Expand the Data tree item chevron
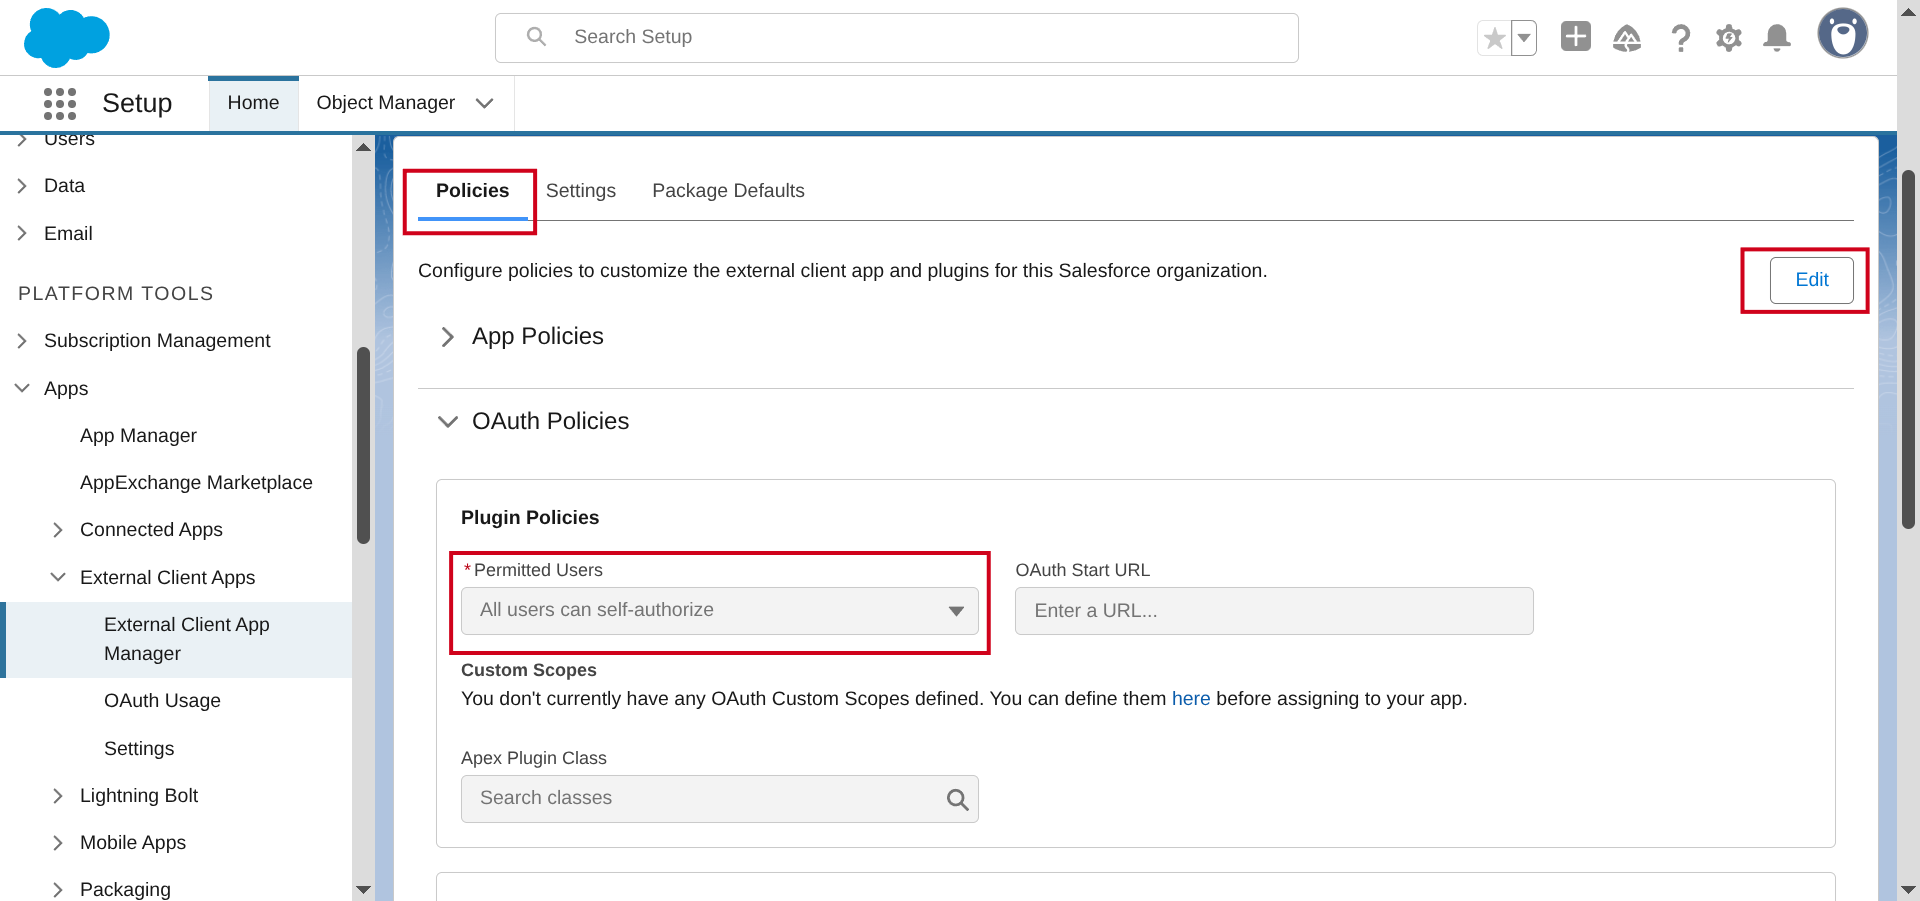This screenshot has width=1920, height=901. pyautogui.click(x=22, y=186)
